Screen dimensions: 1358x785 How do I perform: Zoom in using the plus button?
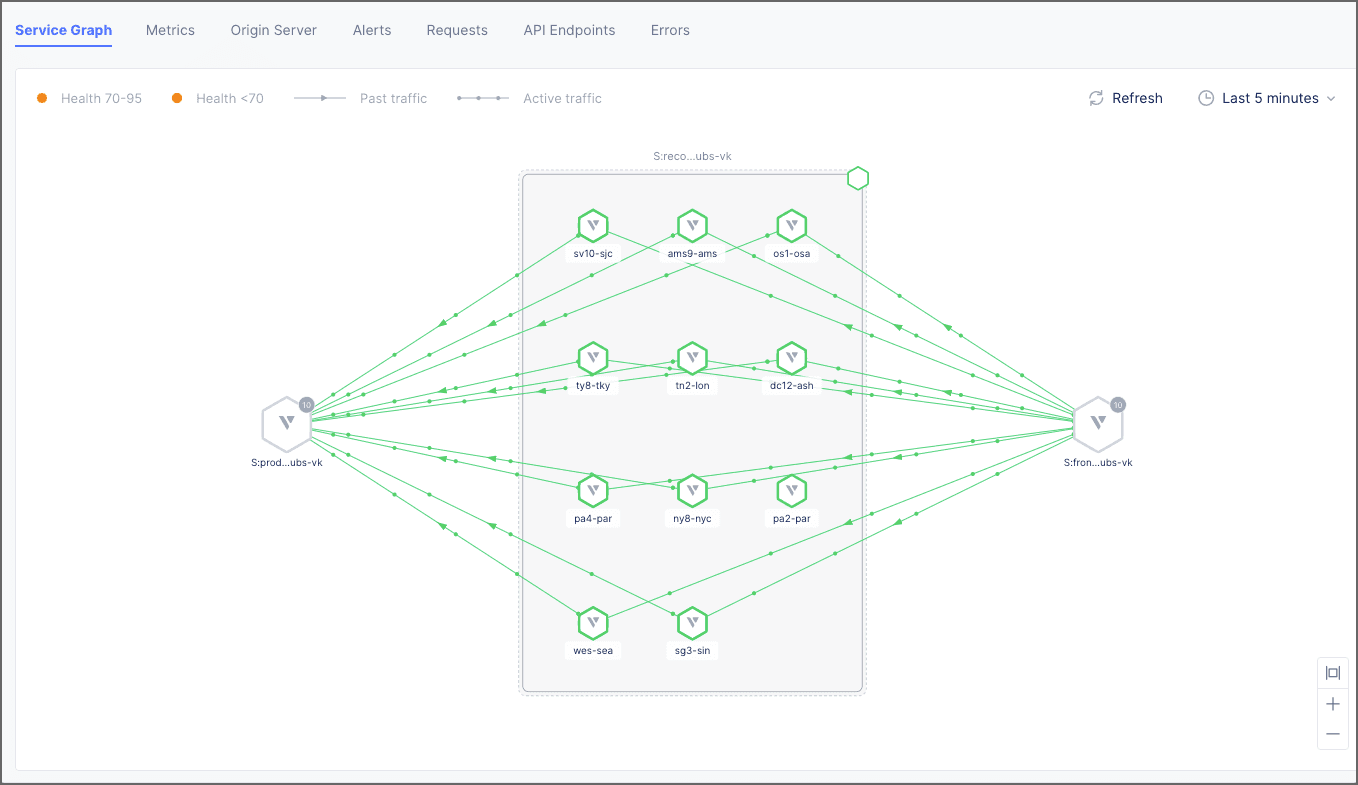coord(1332,704)
